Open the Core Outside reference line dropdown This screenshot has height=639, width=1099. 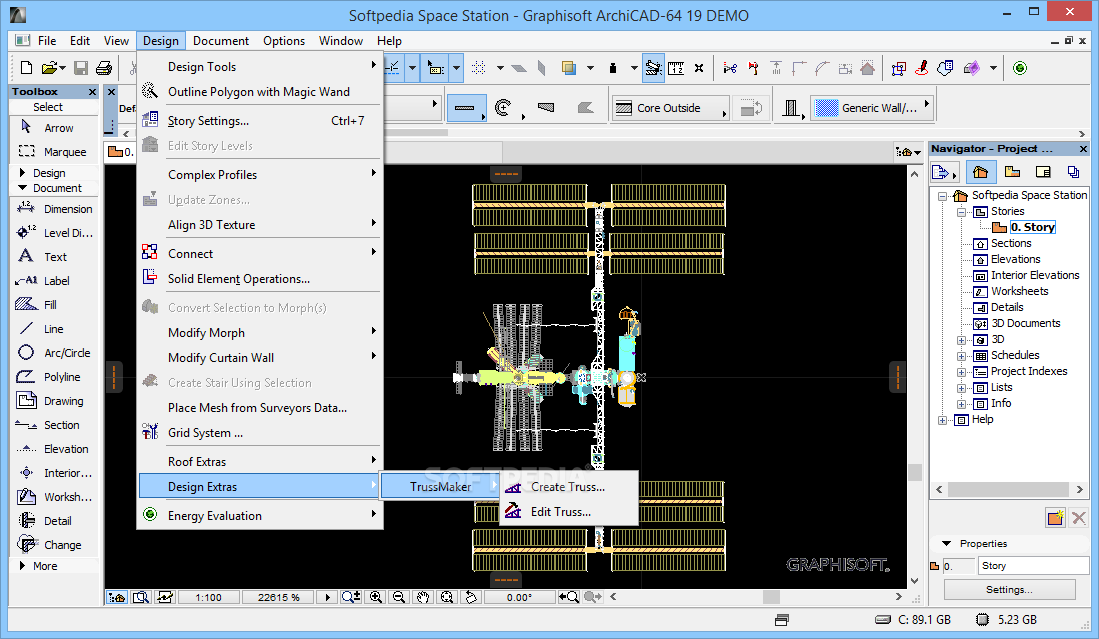(669, 108)
